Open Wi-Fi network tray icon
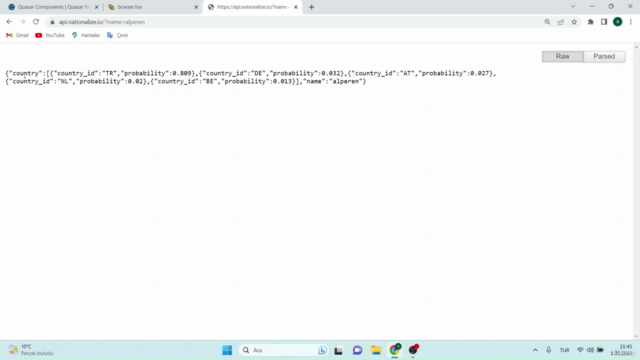640x360 pixels. (580, 350)
